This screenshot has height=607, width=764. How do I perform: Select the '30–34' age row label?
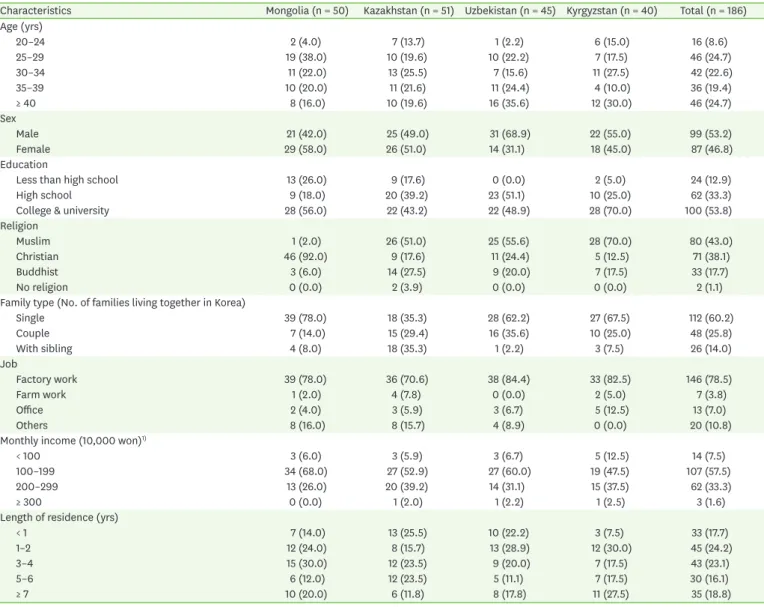(30, 73)
